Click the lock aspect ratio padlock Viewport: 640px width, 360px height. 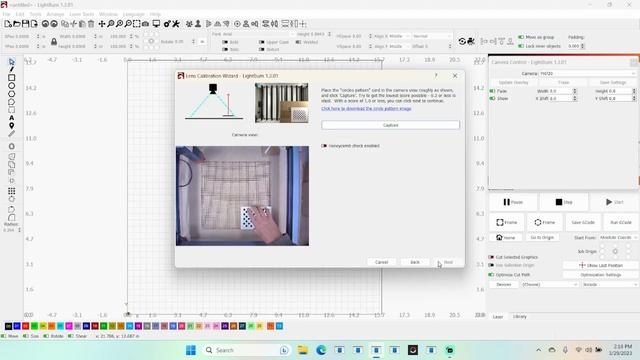54,41
